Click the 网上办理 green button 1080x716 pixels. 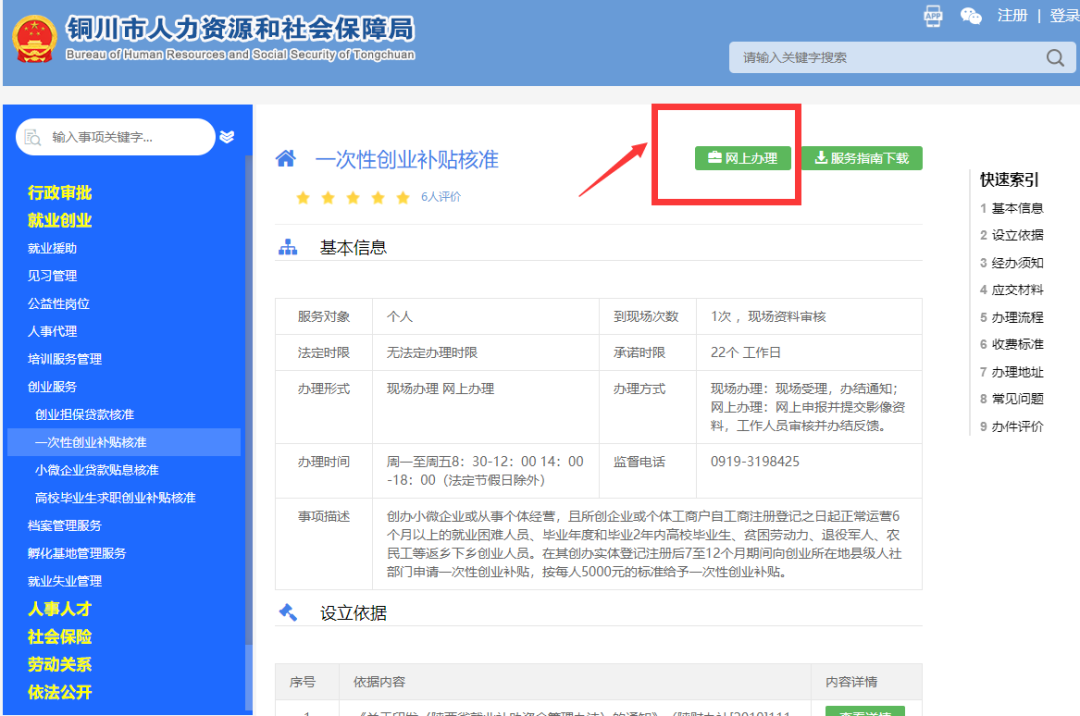point(742,158)
